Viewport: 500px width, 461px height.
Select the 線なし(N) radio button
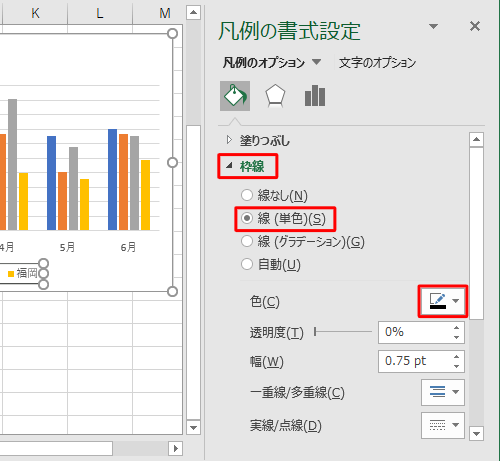click(x=247, y=195)
